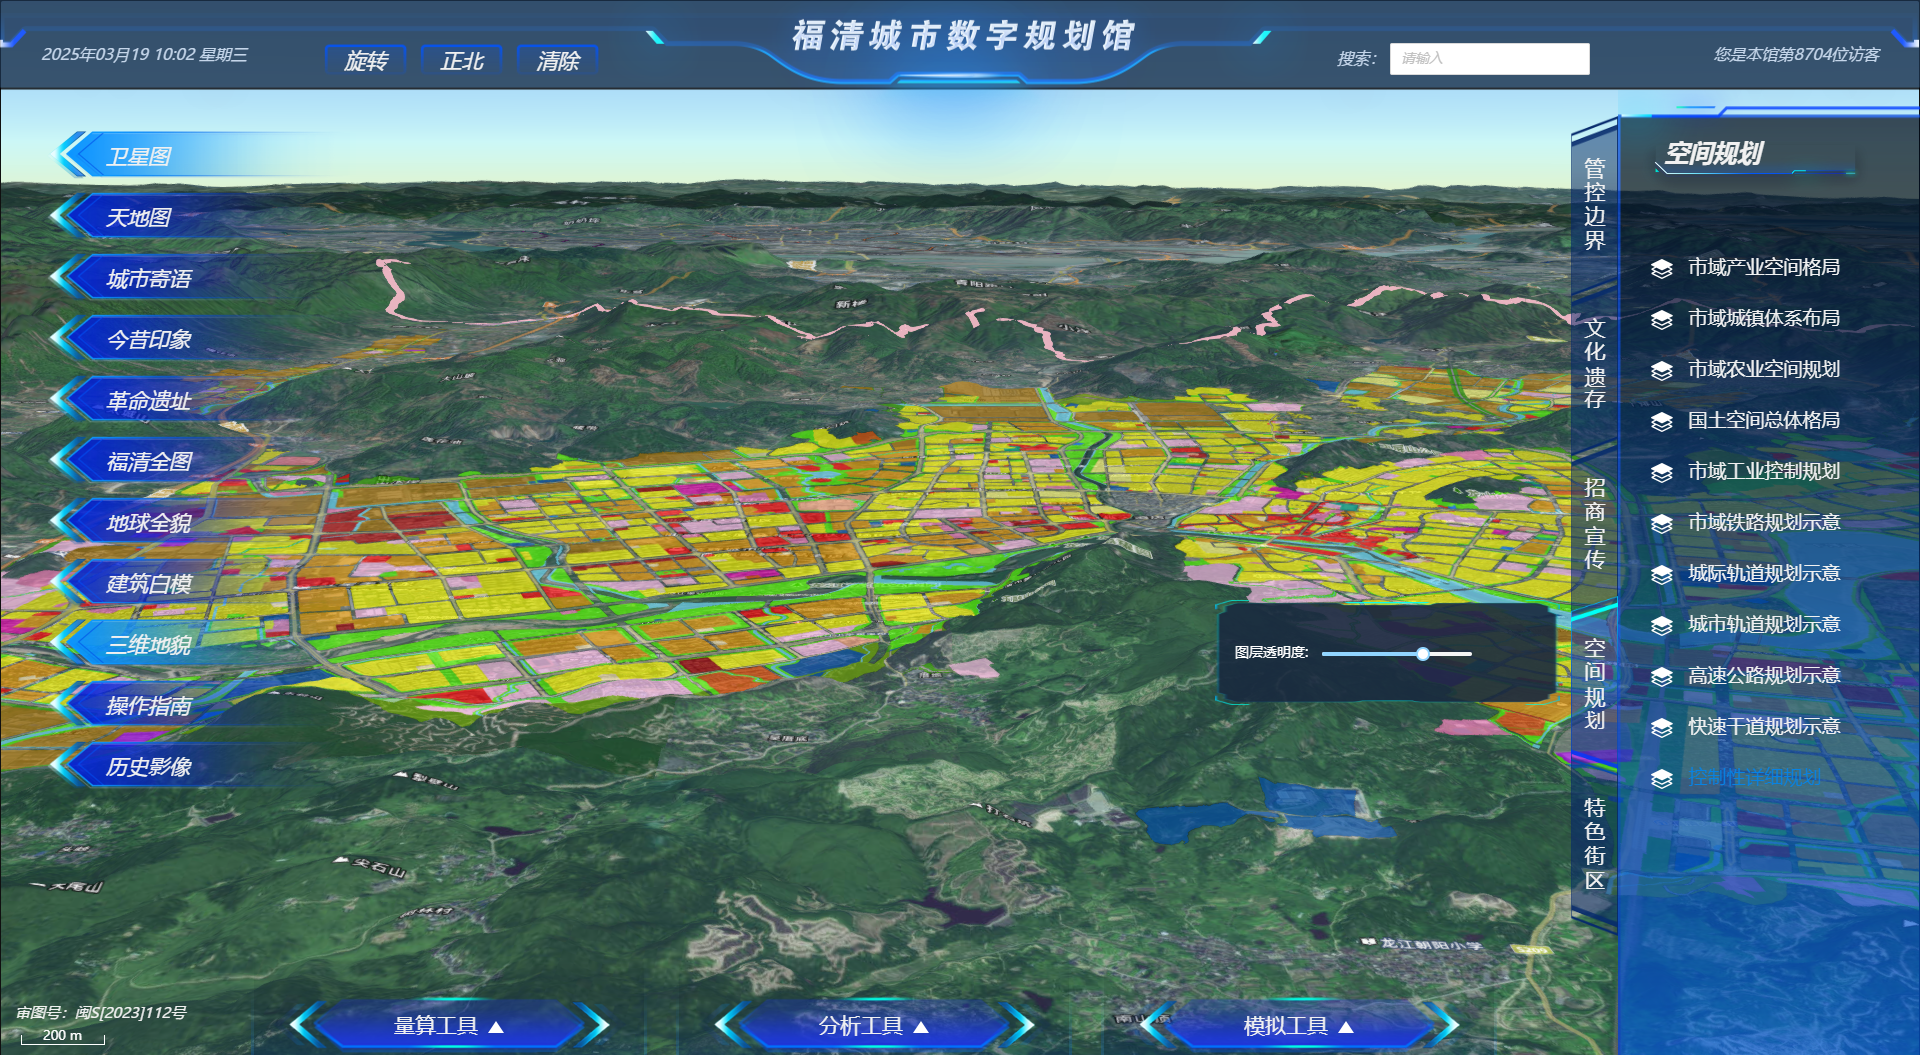The image size is (1920, 1056).
Task: Click layer icon beside 市域农业空间规划
Action: 1661,370
